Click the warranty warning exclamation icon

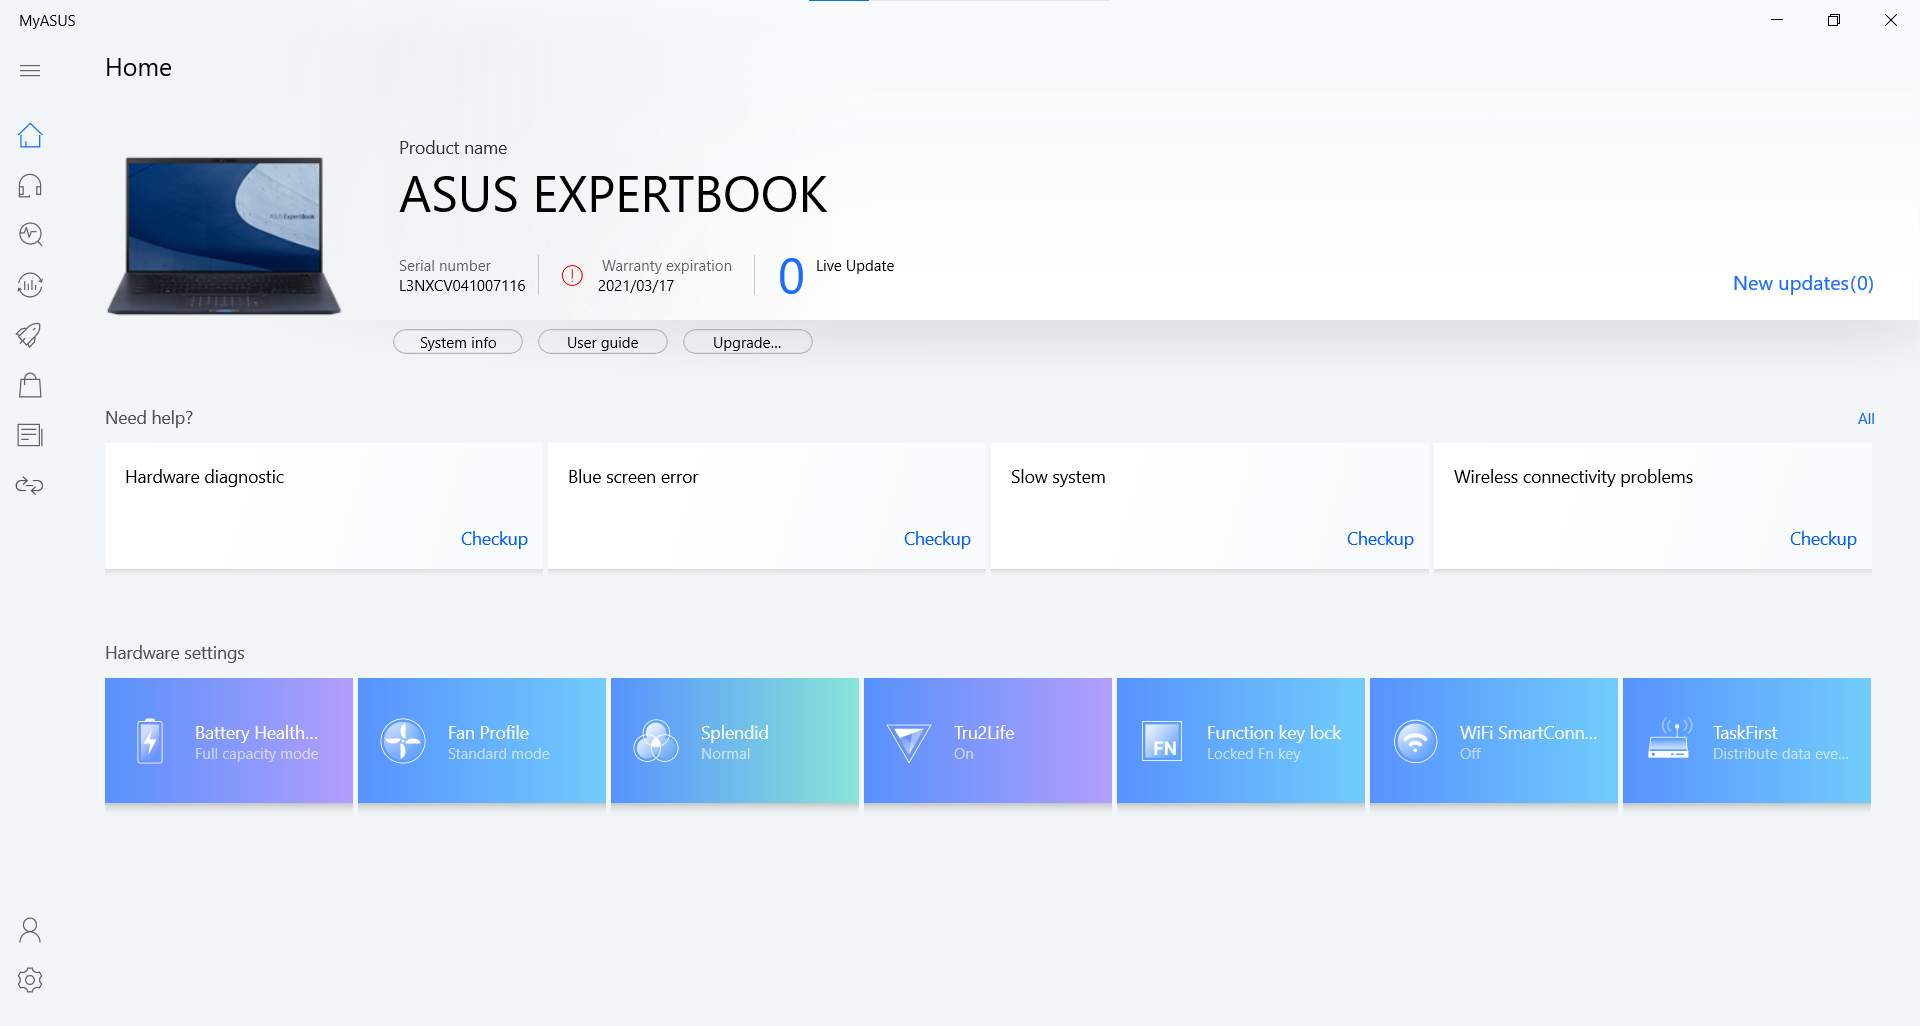572,275
